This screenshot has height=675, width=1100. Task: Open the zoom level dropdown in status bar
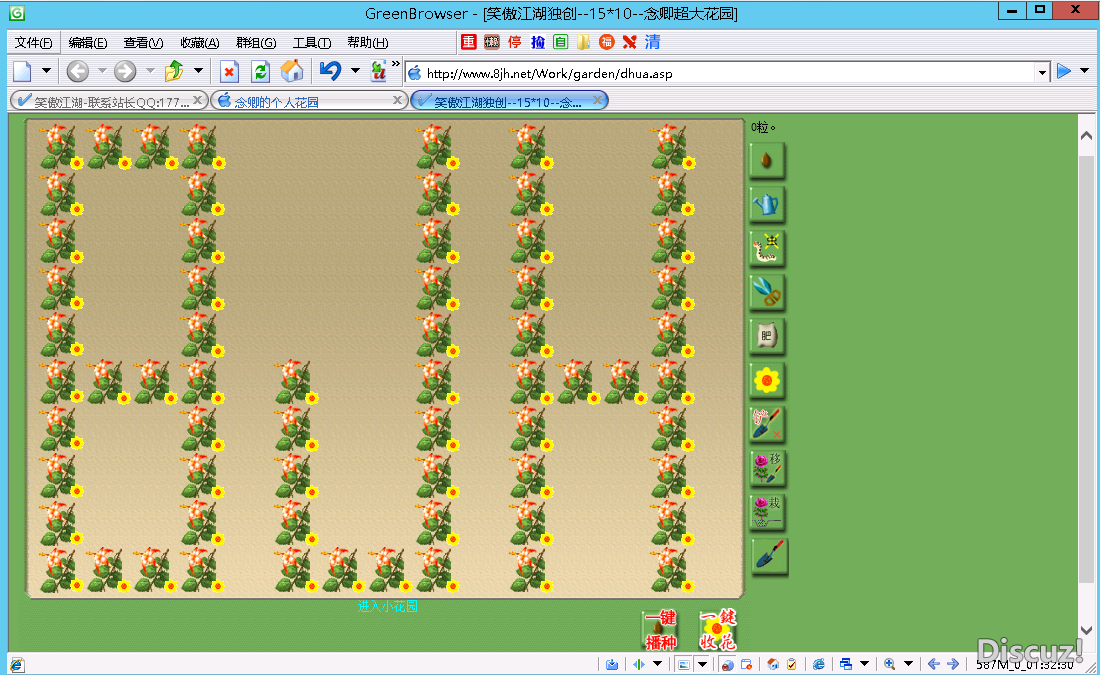908,664
